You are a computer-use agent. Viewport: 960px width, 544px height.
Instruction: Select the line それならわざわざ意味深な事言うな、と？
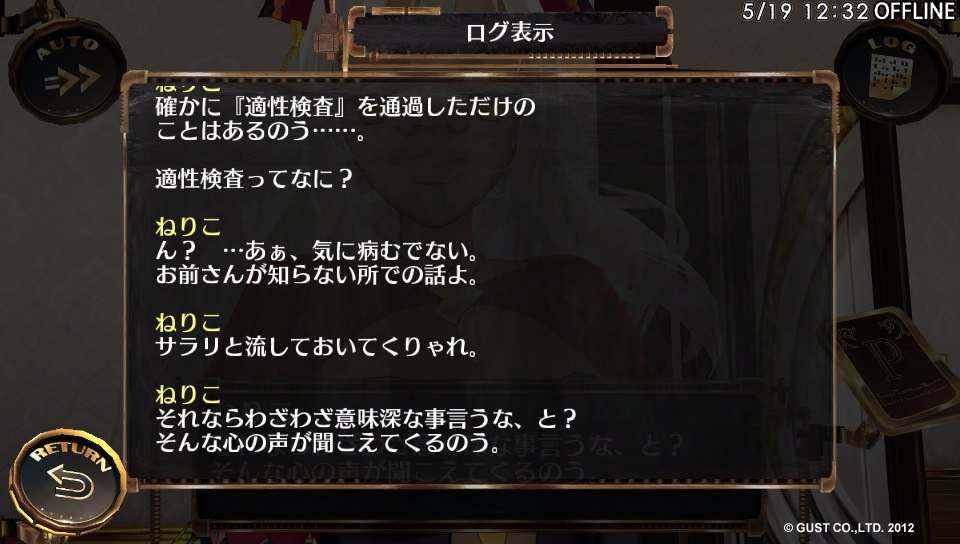click(366, 419)
